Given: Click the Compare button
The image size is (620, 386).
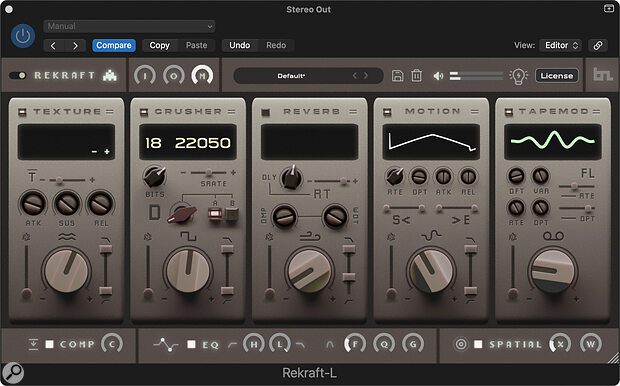Looking at the screenshot, I should pyautogui.click(x=114, y=45).
